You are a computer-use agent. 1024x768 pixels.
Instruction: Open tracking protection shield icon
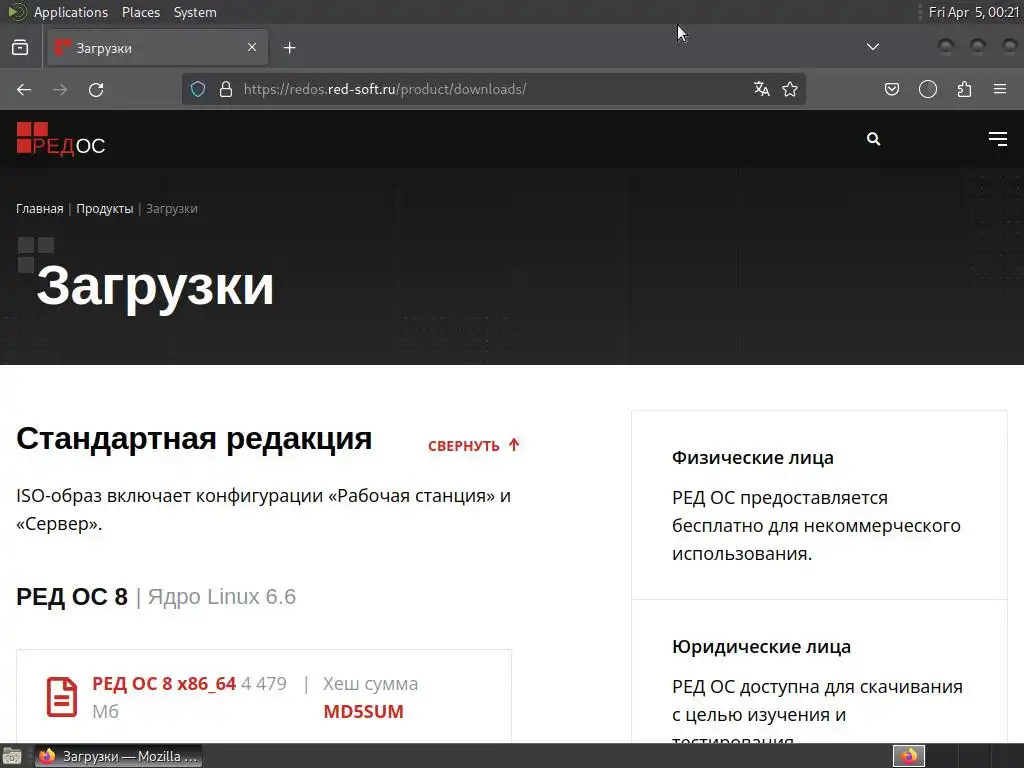pyautogui.click(x=198, y=89)
